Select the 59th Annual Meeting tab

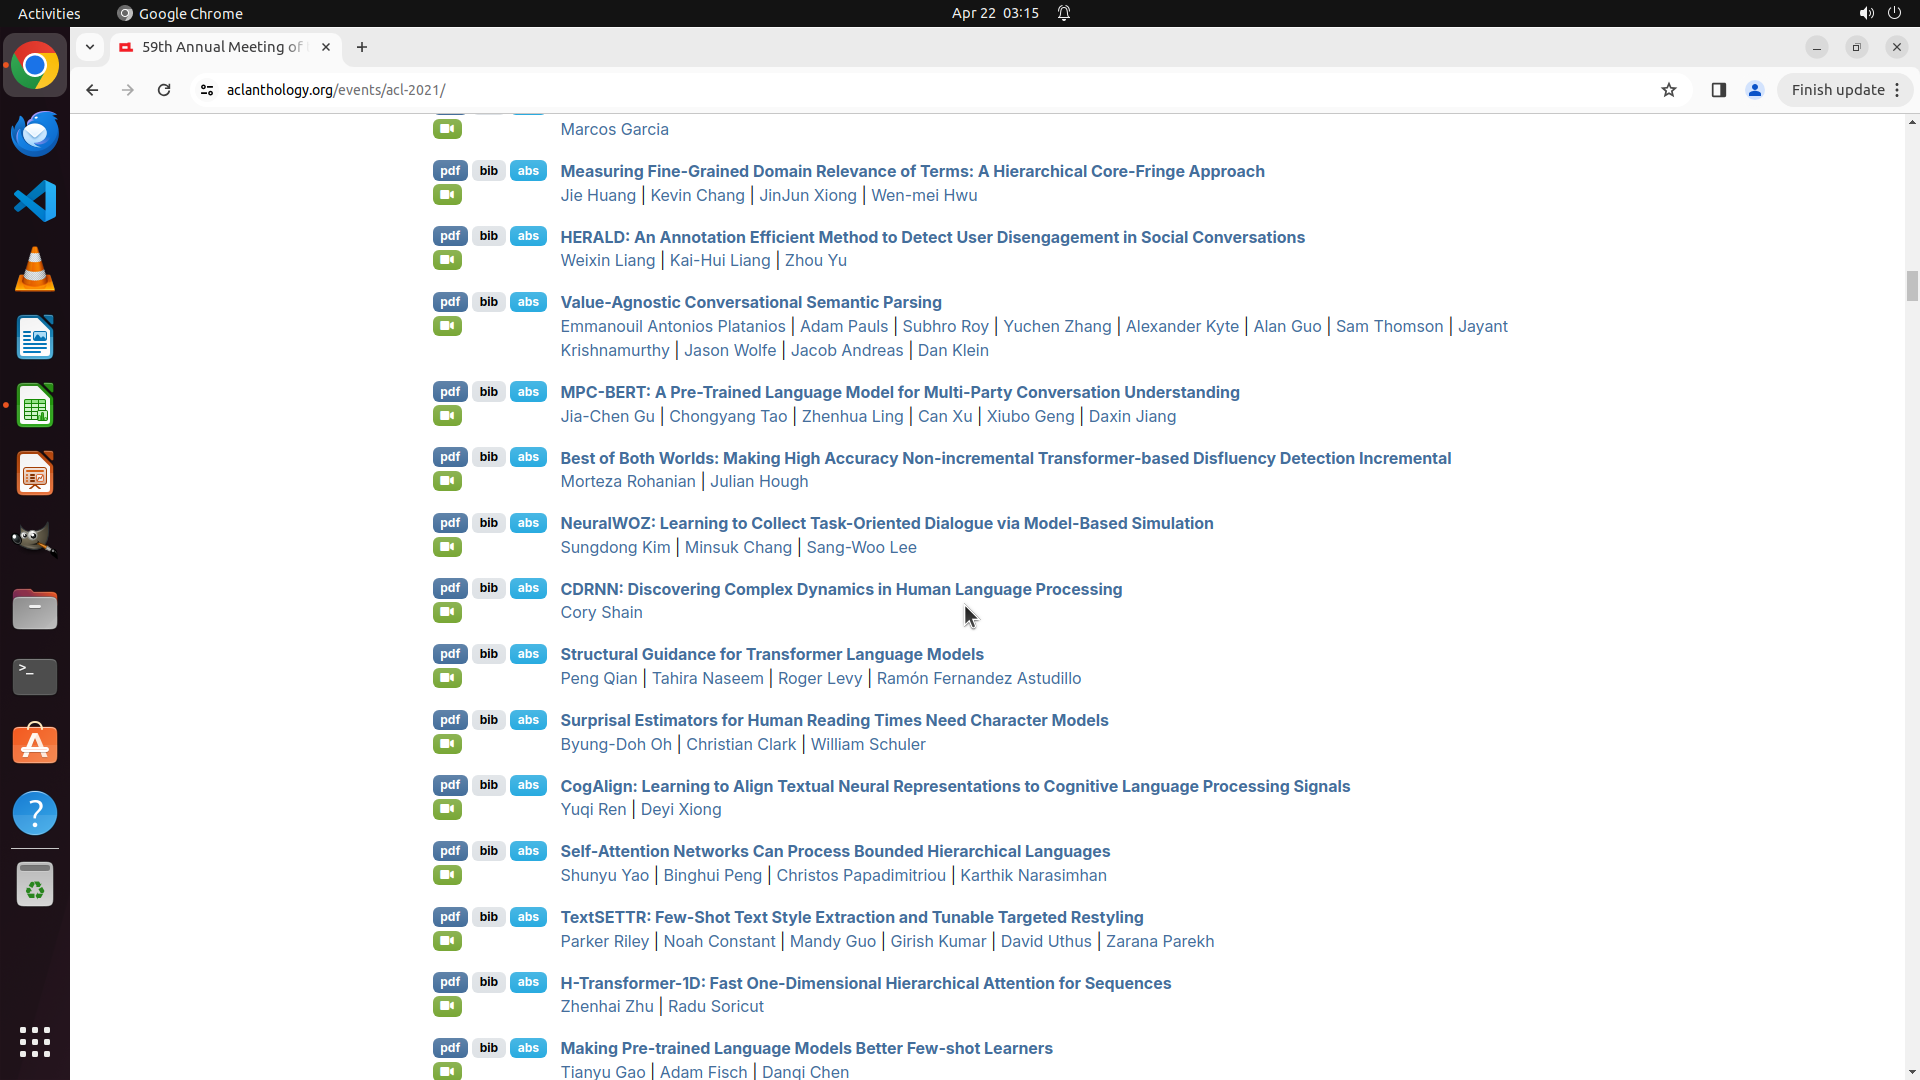[222, 47]
